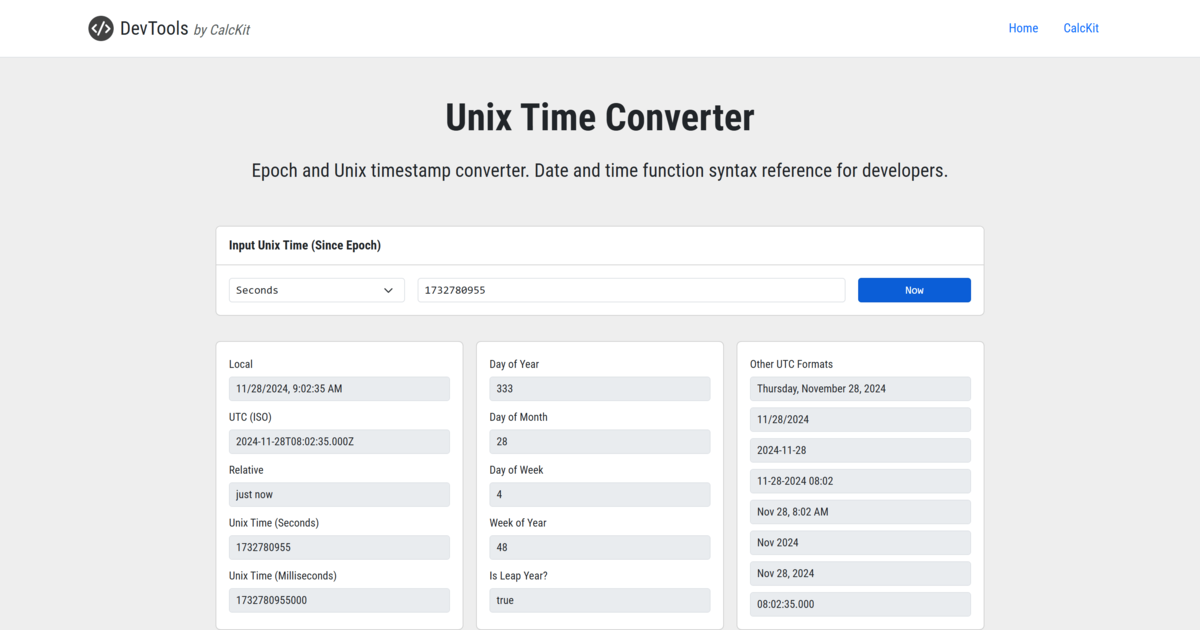
Task: Click the Unix Time Converter heading
Action: tap(599, 117)
